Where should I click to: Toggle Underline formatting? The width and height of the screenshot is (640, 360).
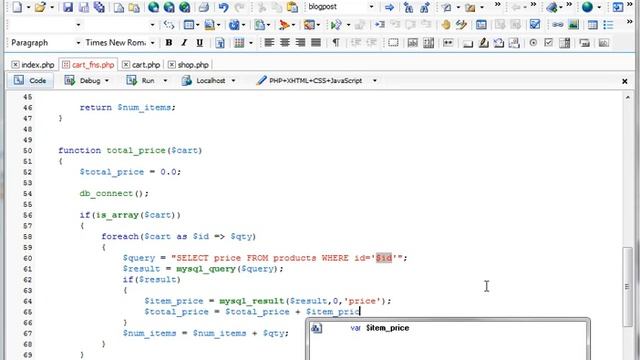(x=200, y=42)
